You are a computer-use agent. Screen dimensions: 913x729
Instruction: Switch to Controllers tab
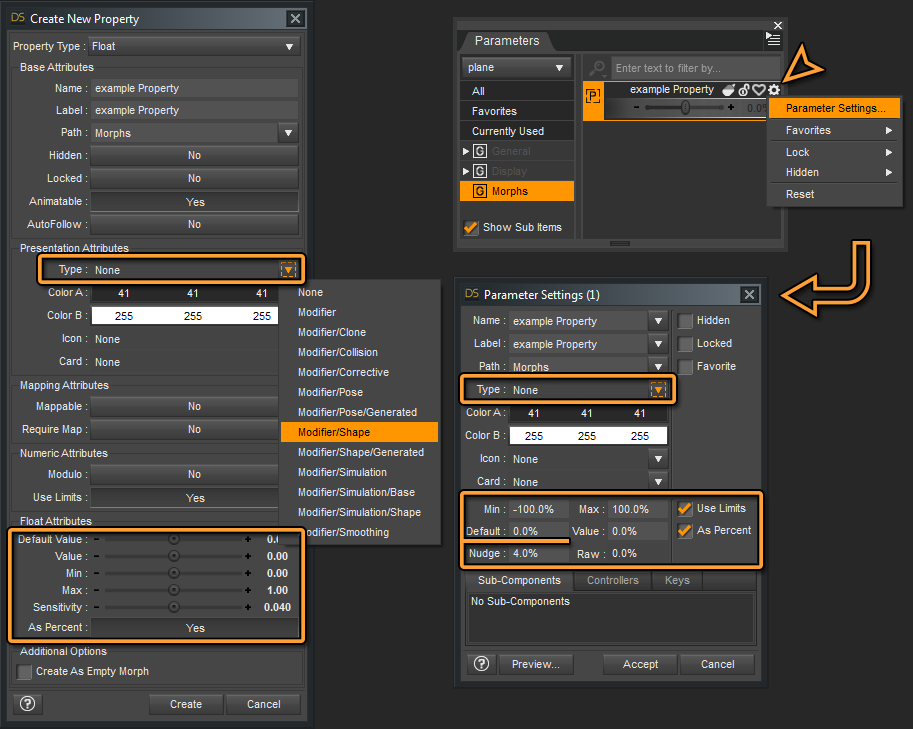click(613, 581)
